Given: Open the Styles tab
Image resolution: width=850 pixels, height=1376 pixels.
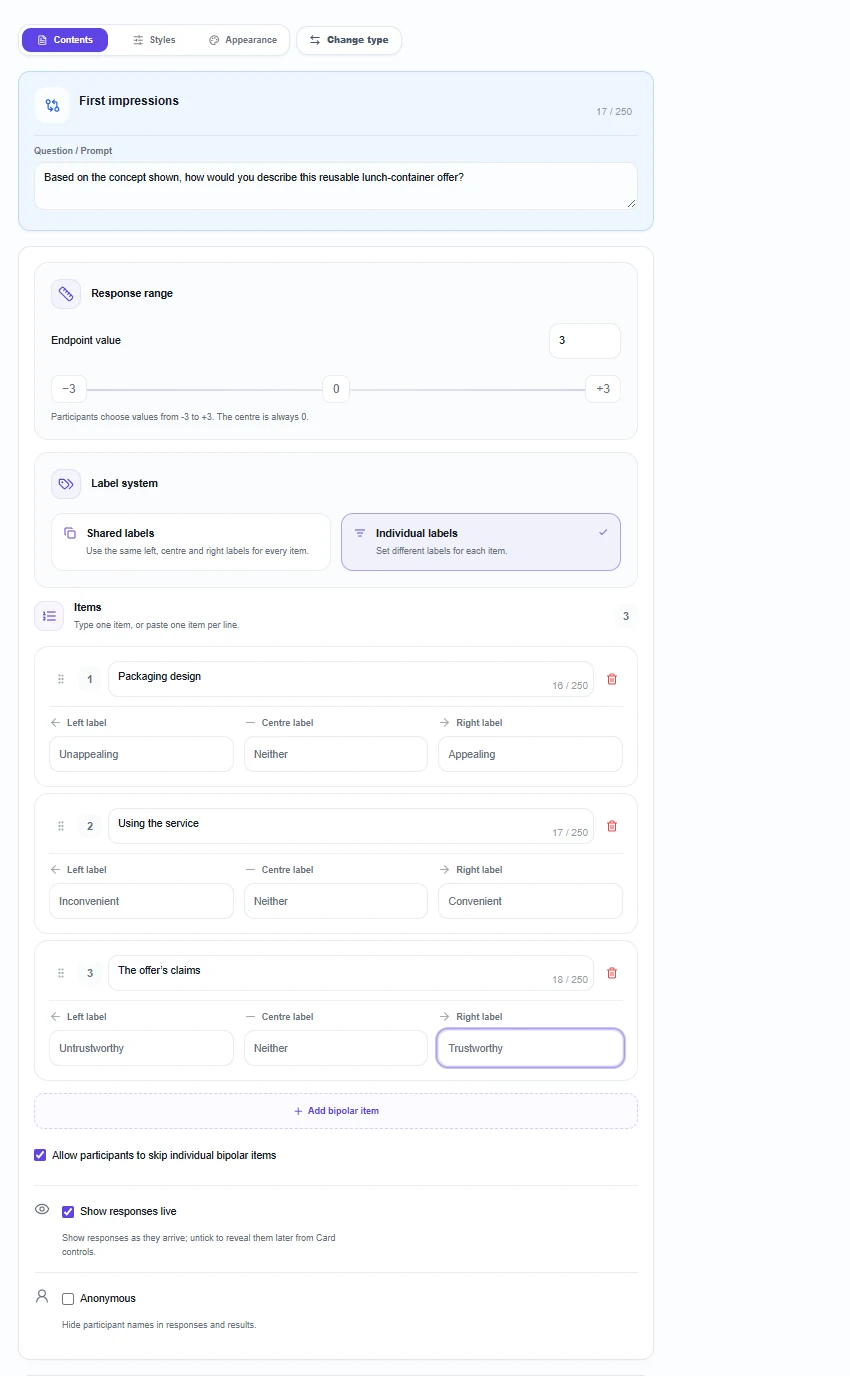Looking at the screenshot, I should [154, 40].
